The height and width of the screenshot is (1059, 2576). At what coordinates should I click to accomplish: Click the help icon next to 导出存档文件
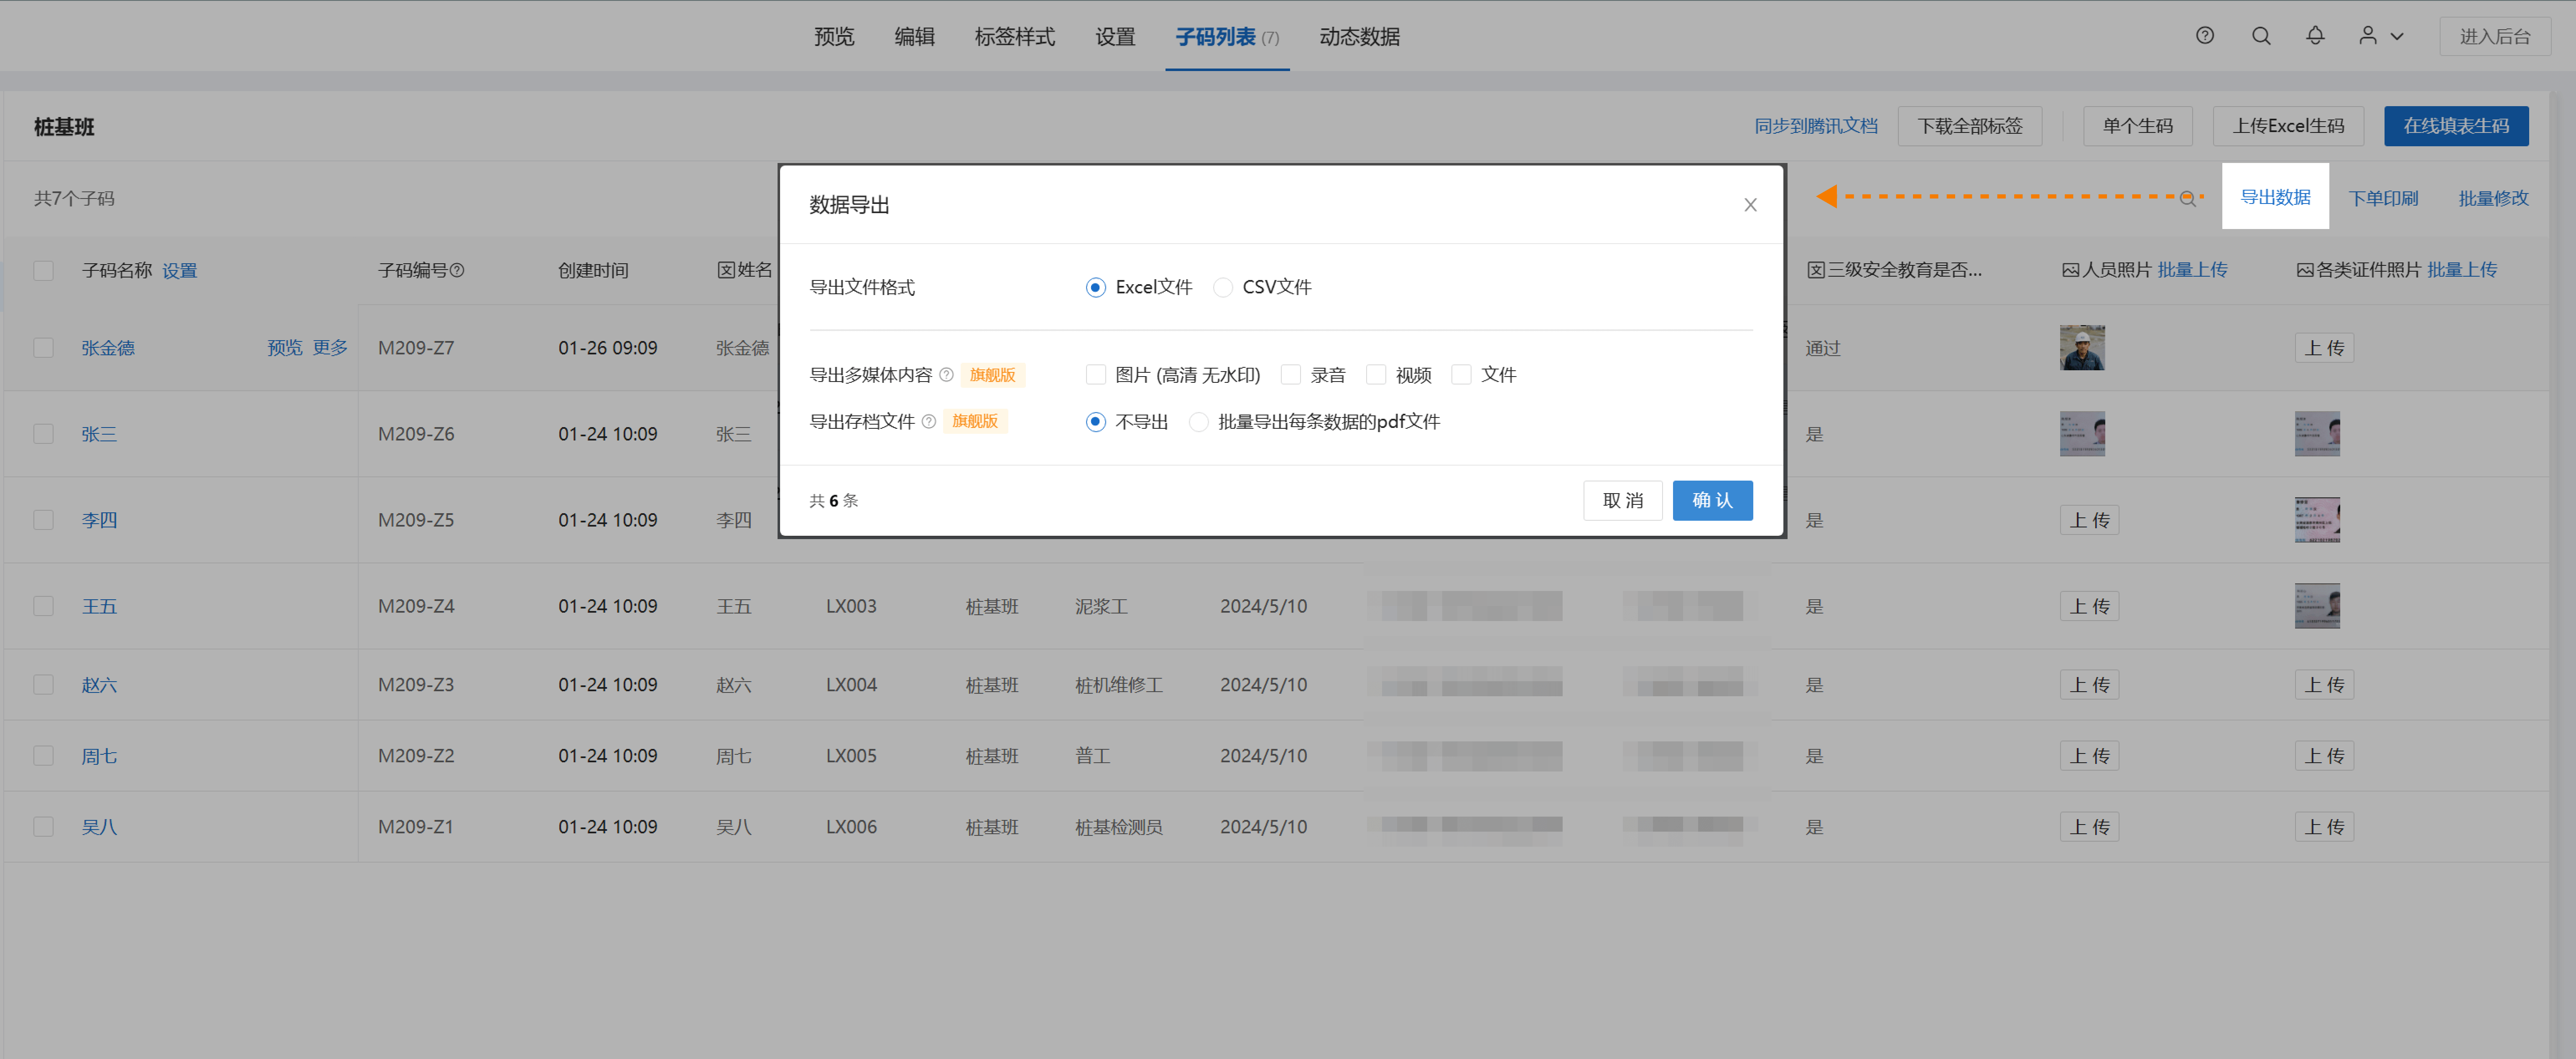pos(929,422)
